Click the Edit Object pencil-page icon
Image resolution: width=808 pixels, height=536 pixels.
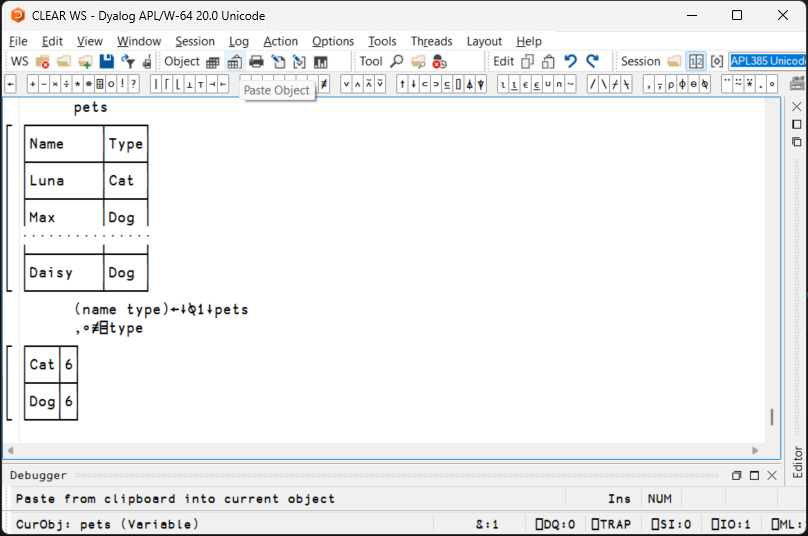click(x=278, y=62)
